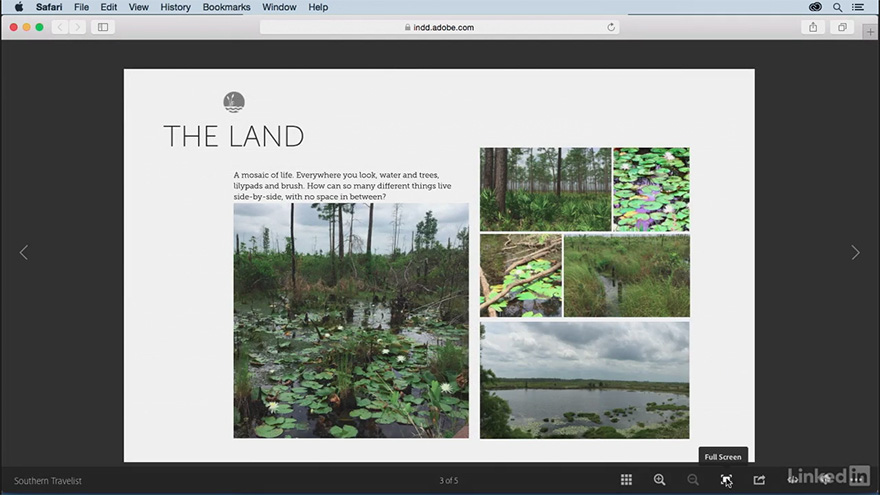Click the '3 of 5' page indicator
This screenshot has width=880, height=495.
tap(448, 480)
